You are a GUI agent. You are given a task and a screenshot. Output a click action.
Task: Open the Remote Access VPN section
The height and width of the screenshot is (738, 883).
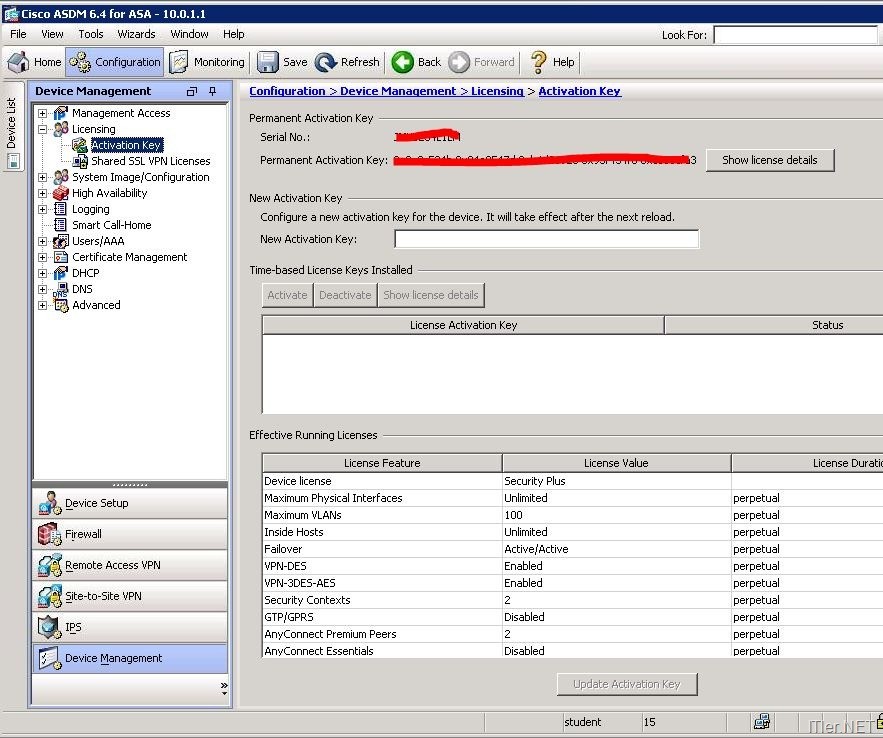130,565
